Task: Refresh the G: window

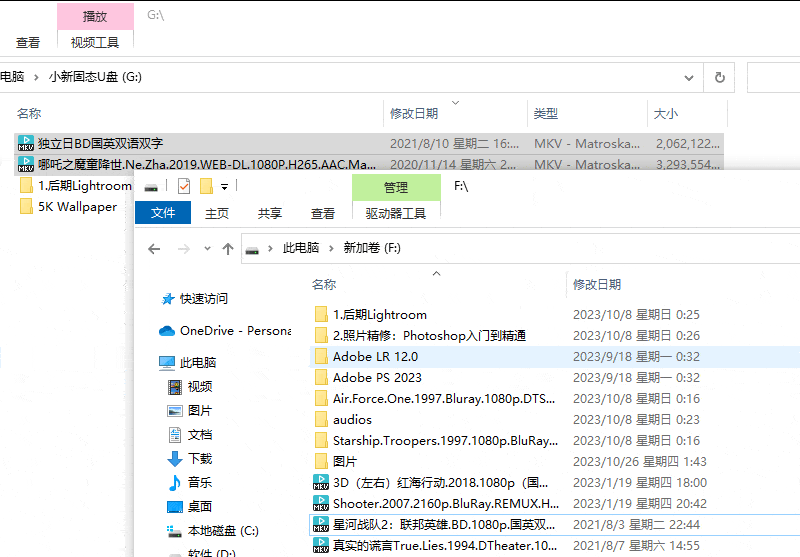Action: coord(719,78)
